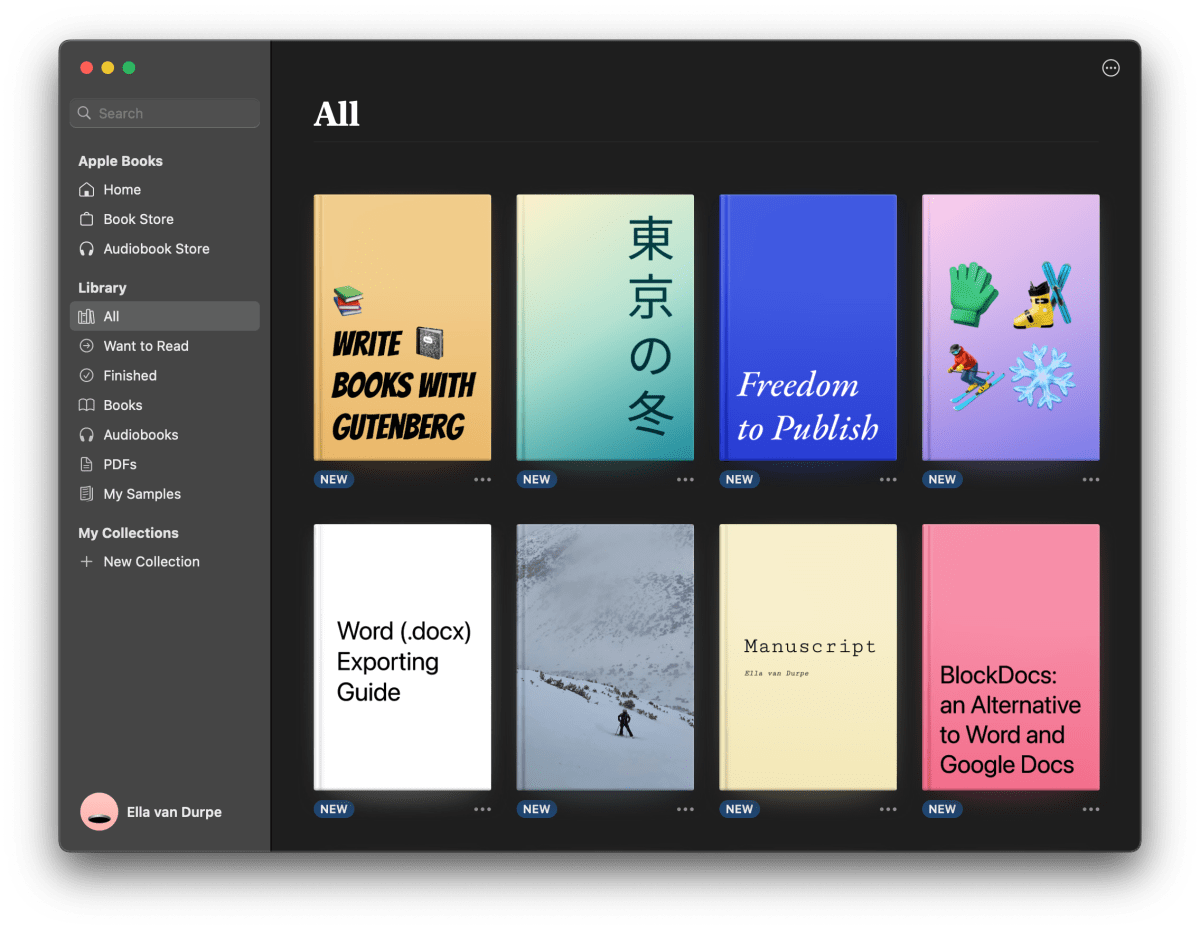The width and height of the screenshot is (1200, 930).
Task: Open options menu for Freedom to Publish
Action: pos(888,480)
